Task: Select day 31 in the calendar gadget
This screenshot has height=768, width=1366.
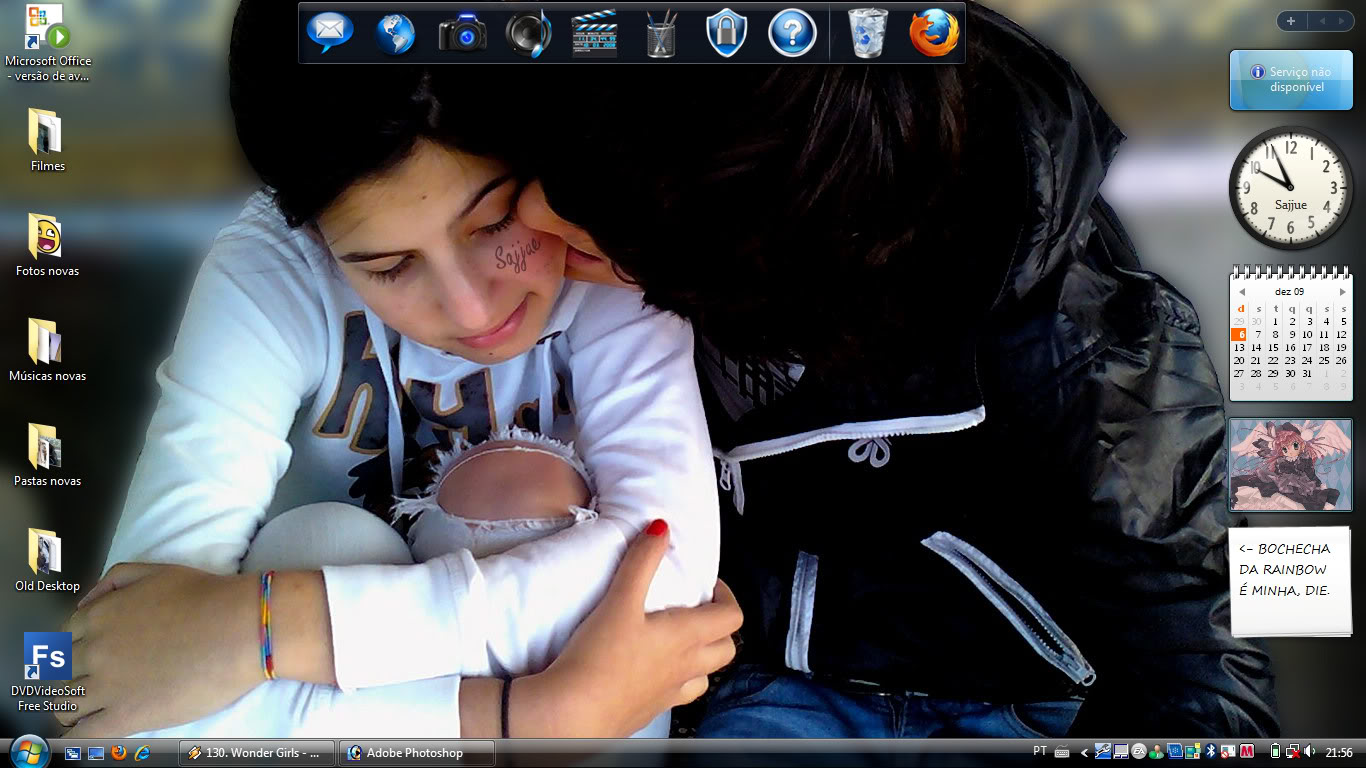Action: [x=1307, y=374]
